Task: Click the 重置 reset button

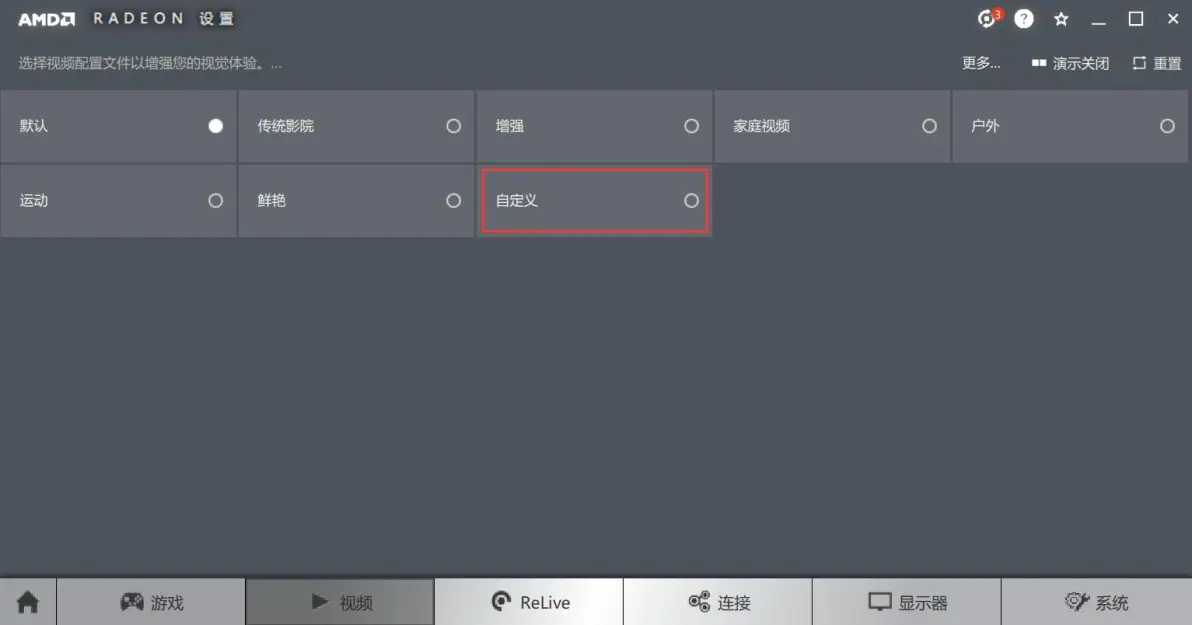Action: coord(1157,63)
